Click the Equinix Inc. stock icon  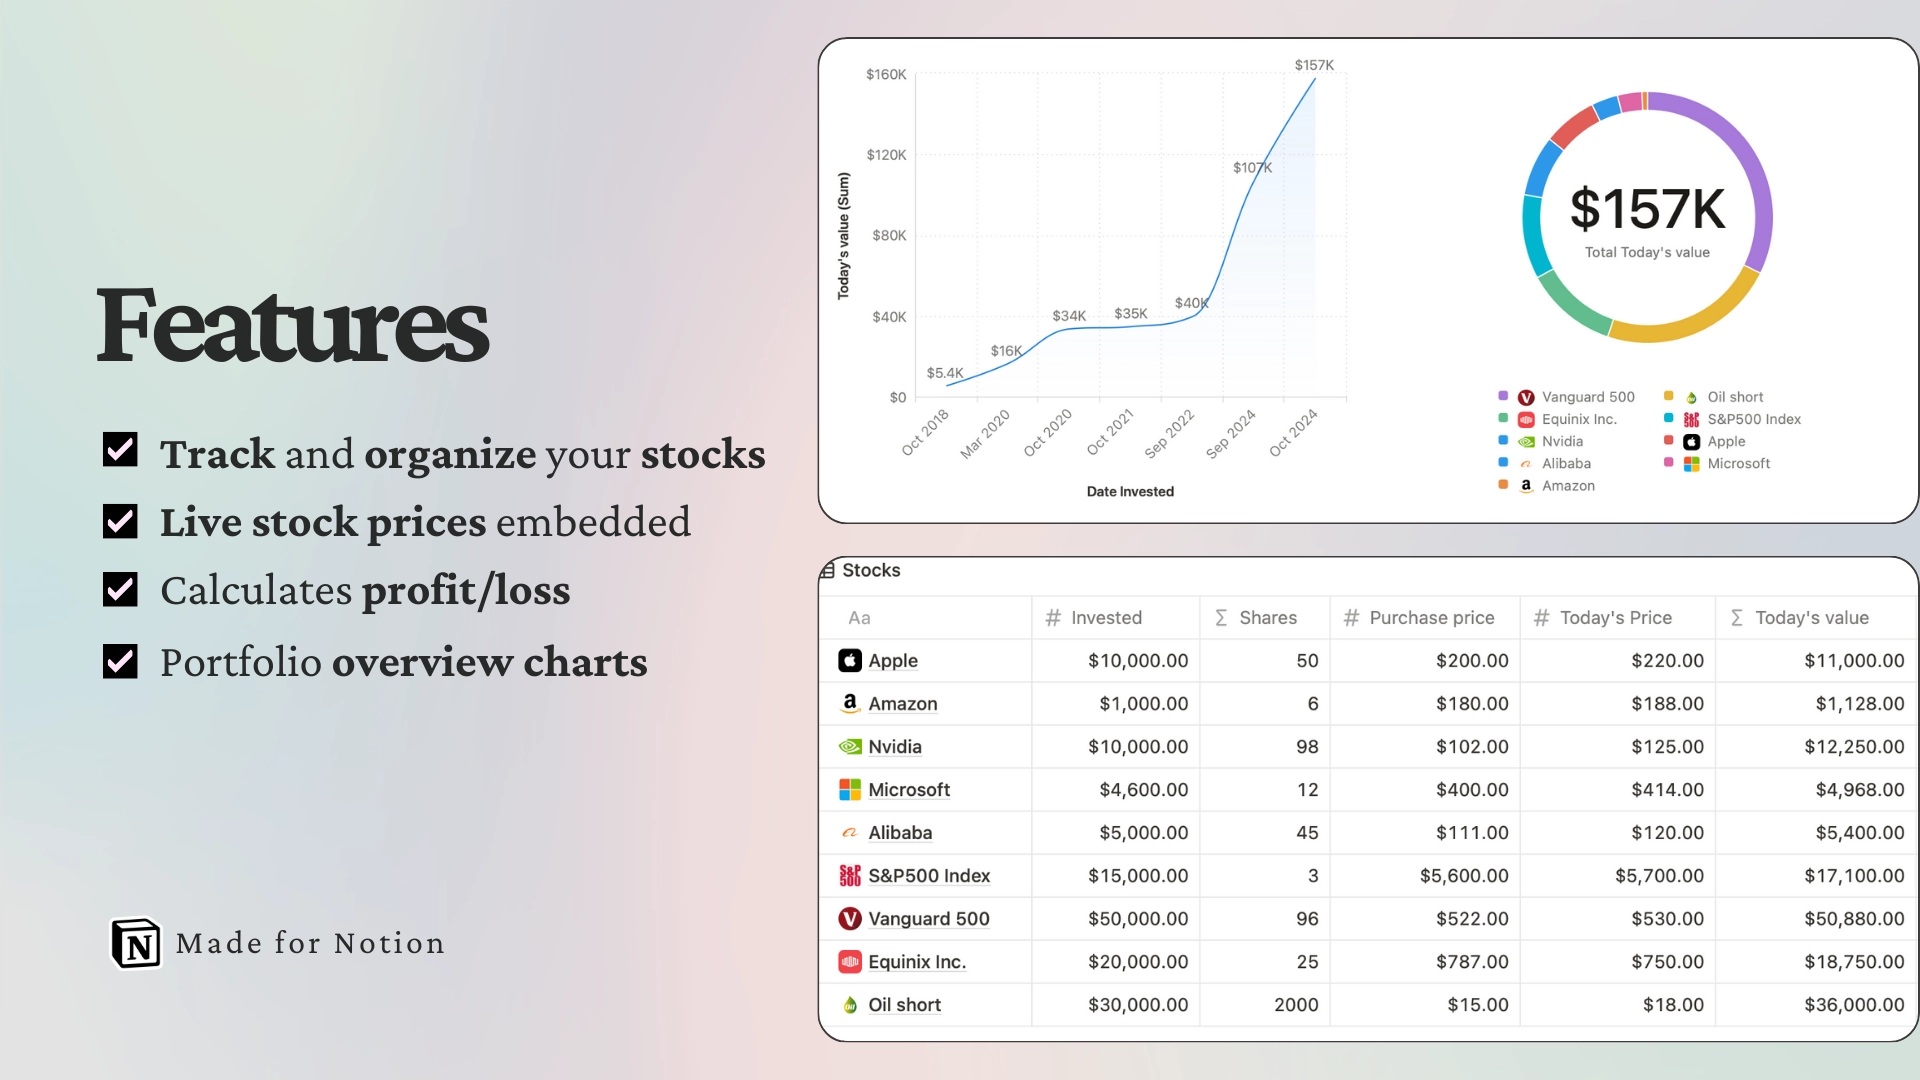click(x=851, y=961)
